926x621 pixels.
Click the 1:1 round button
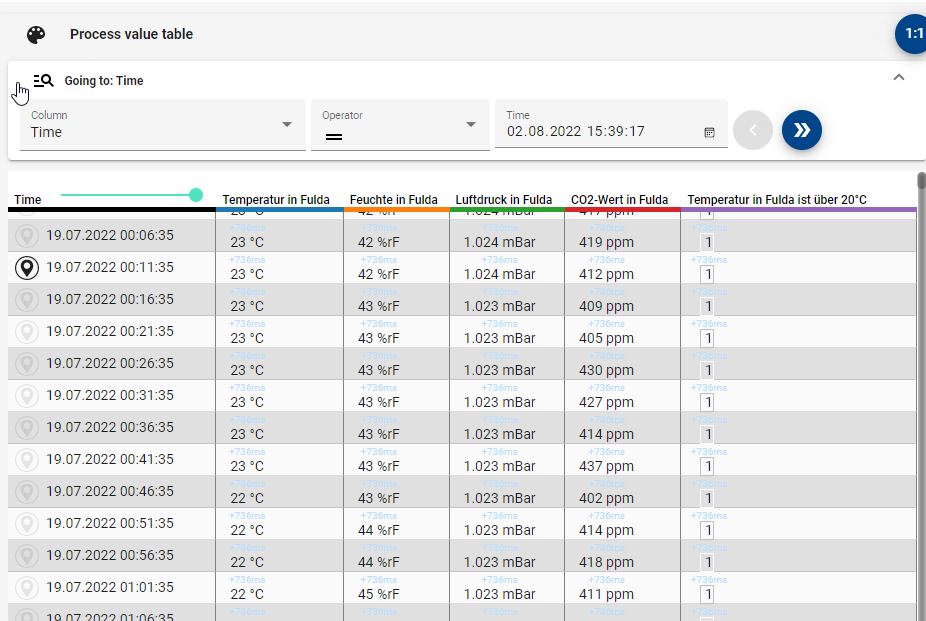(x=913, y=34)
